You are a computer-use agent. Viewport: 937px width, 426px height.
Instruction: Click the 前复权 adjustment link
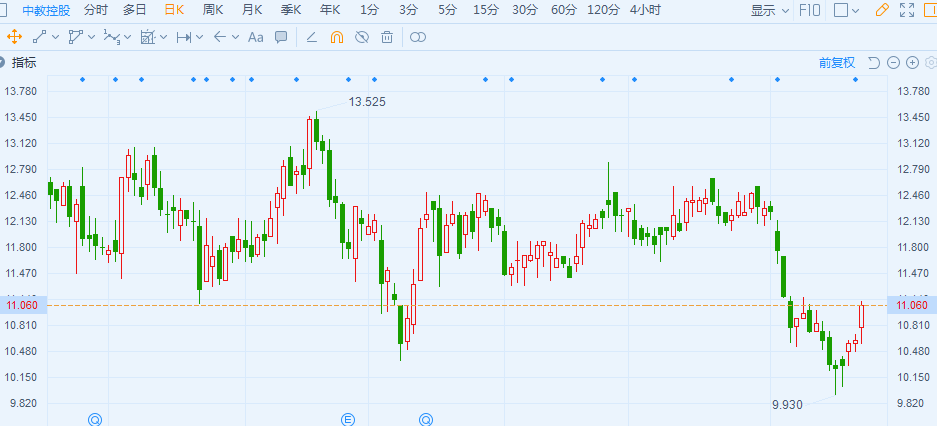(837, 63)
